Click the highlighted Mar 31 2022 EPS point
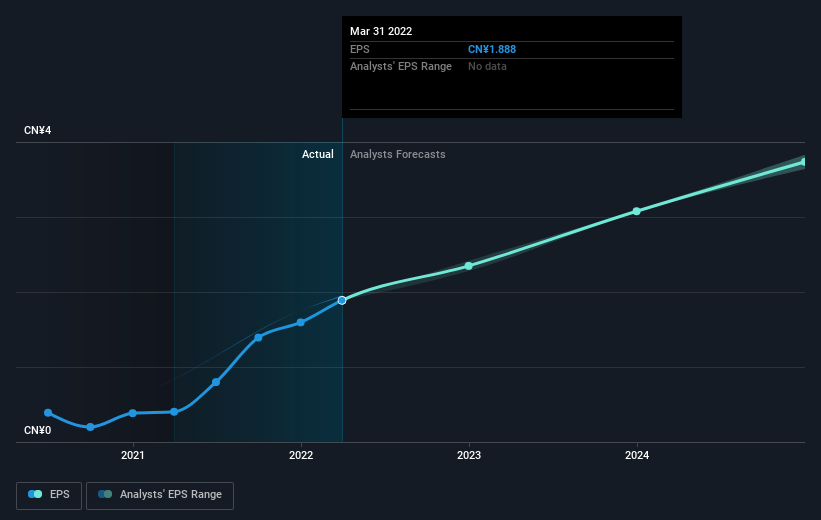 point(342,300)
